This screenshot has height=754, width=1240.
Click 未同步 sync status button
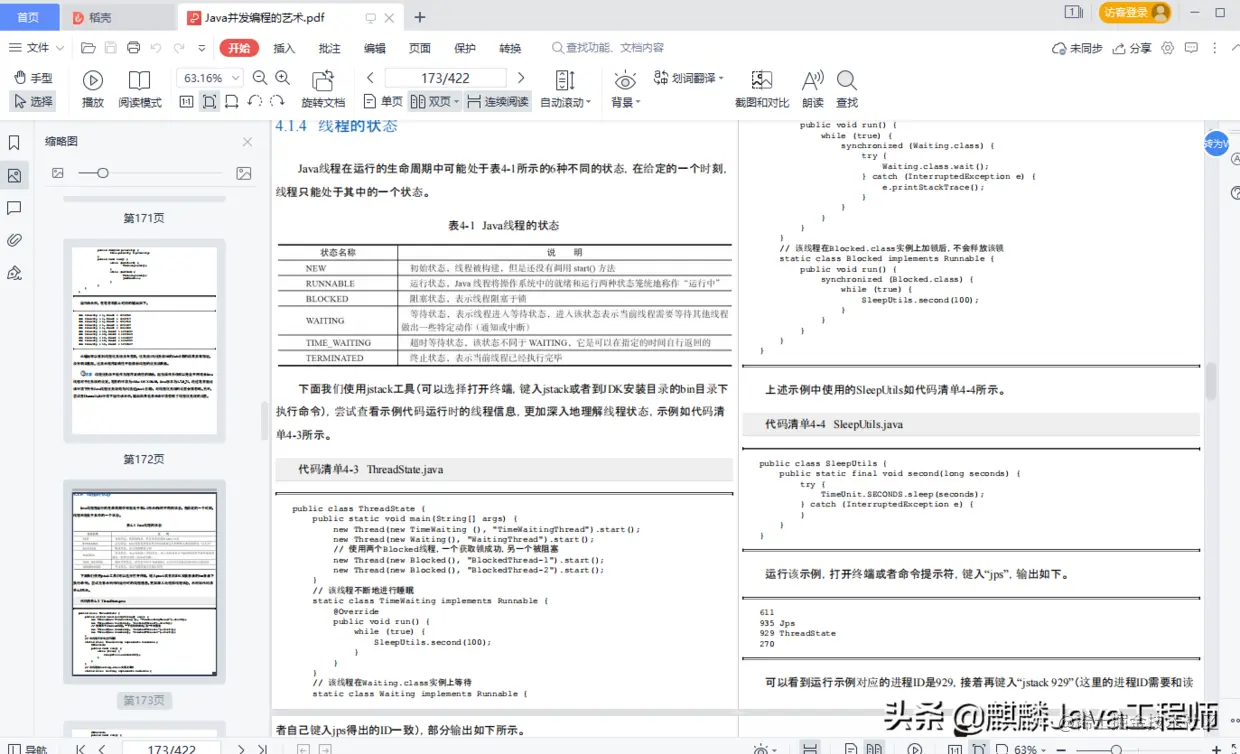click(x=1077, y=48)
